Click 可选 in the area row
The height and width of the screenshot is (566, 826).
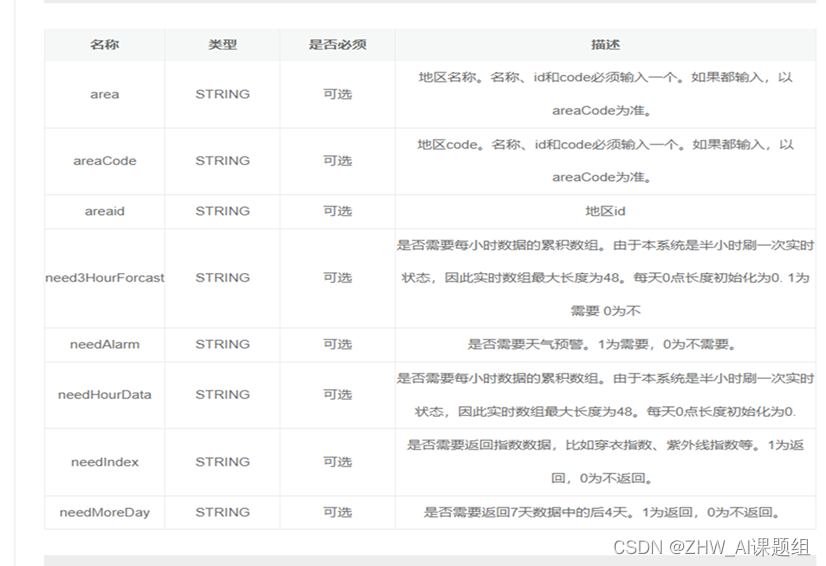tap(338, 94)
